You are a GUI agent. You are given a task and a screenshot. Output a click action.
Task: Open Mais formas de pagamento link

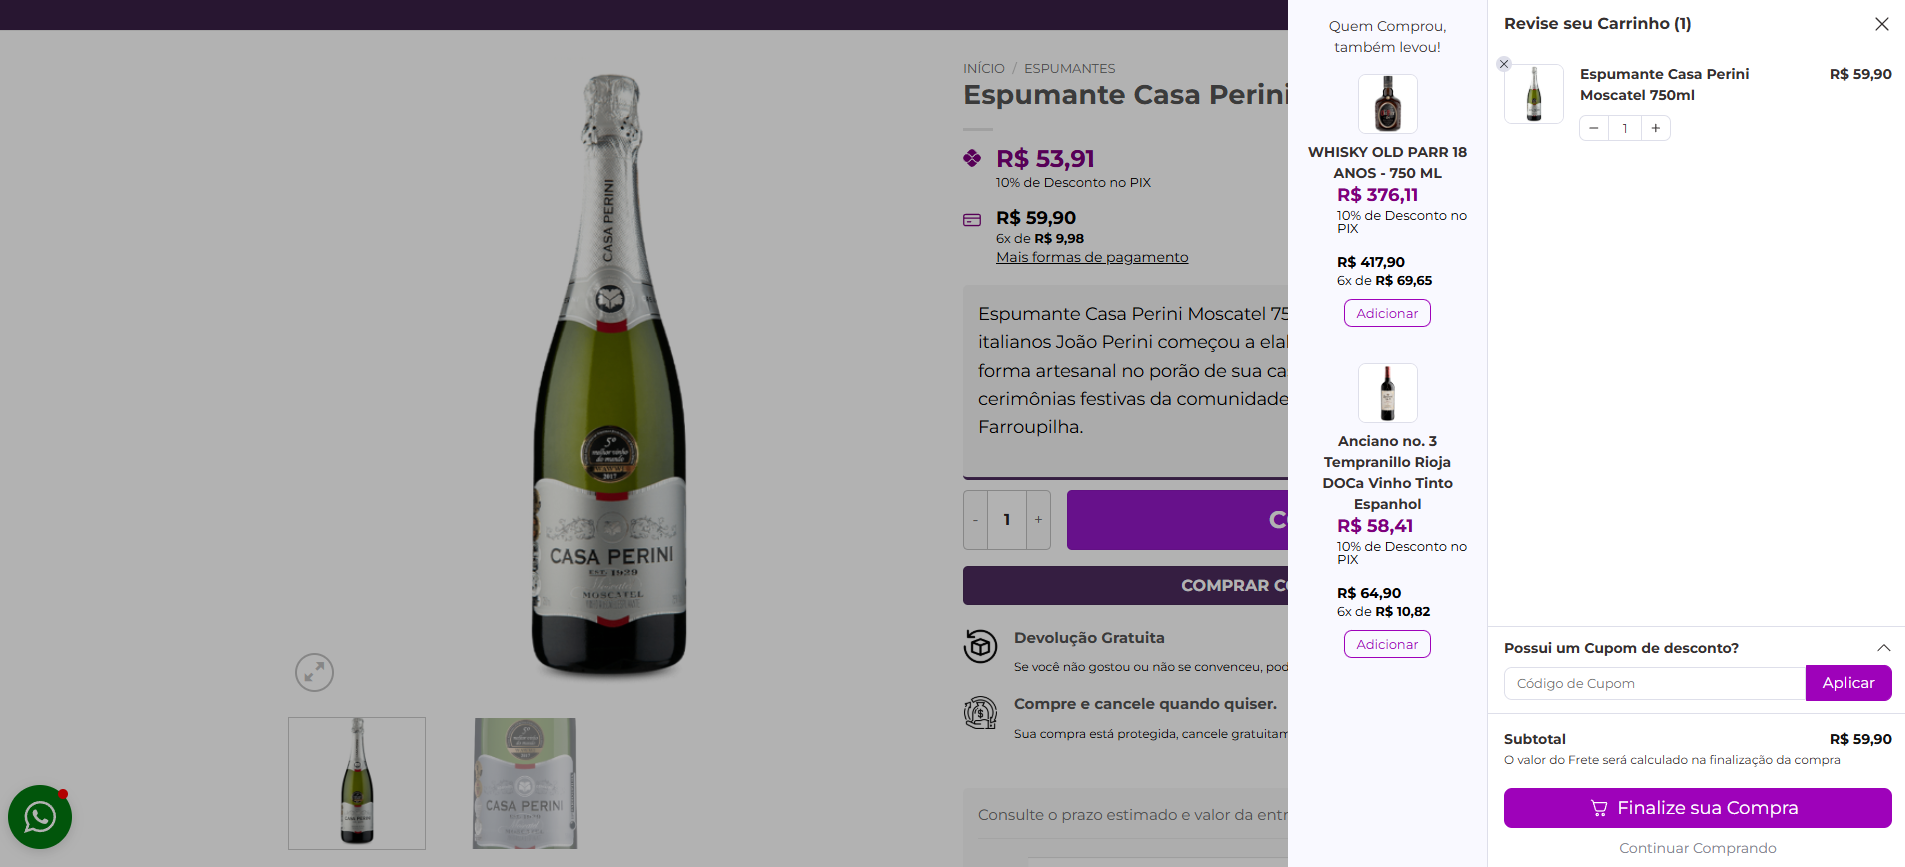tap(1092, 257)
